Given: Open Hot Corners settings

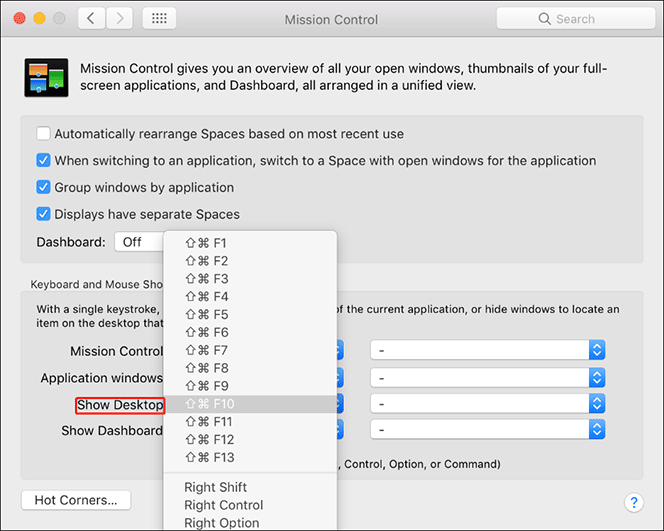Looking at the screenshot, I should pos(76,500).
